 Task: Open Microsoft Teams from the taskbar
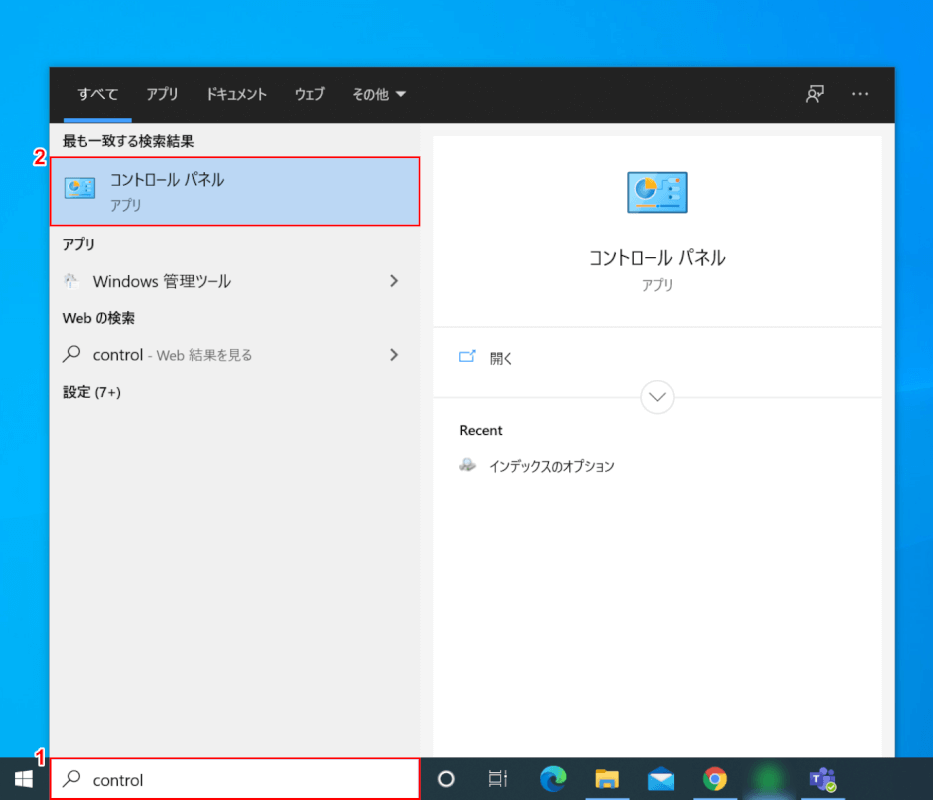(x=823, y=779)
